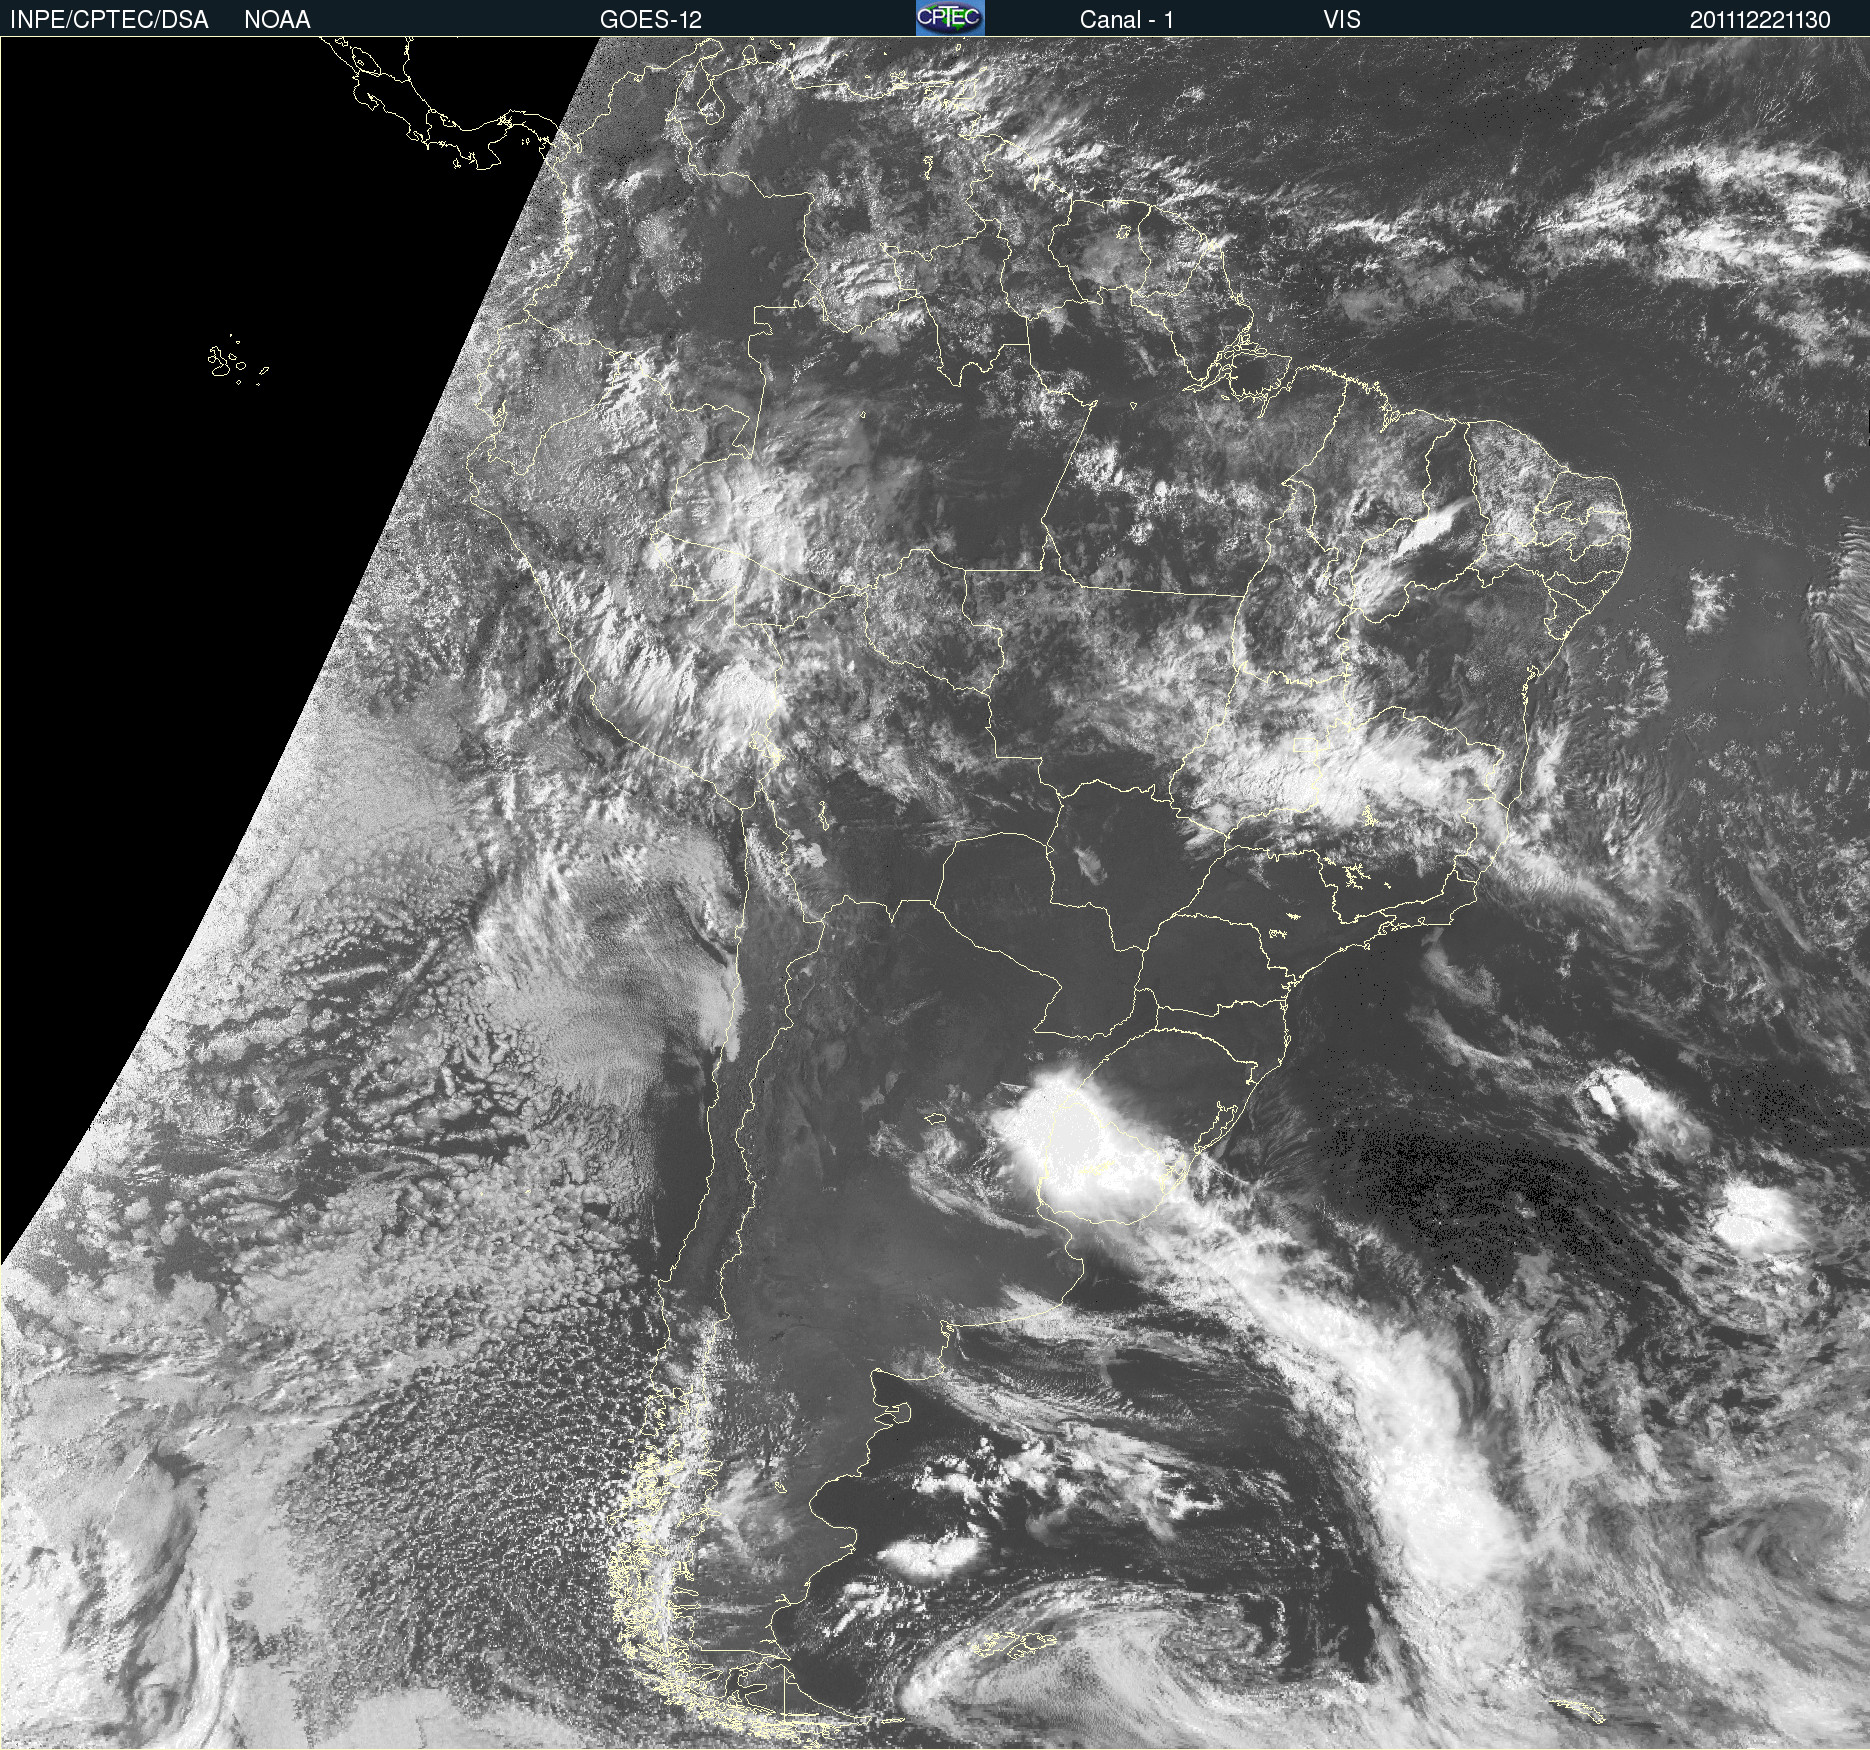Click the NOAA label in header
1870x1750 pixels.
pyautogui.click(x=277, y=19)
